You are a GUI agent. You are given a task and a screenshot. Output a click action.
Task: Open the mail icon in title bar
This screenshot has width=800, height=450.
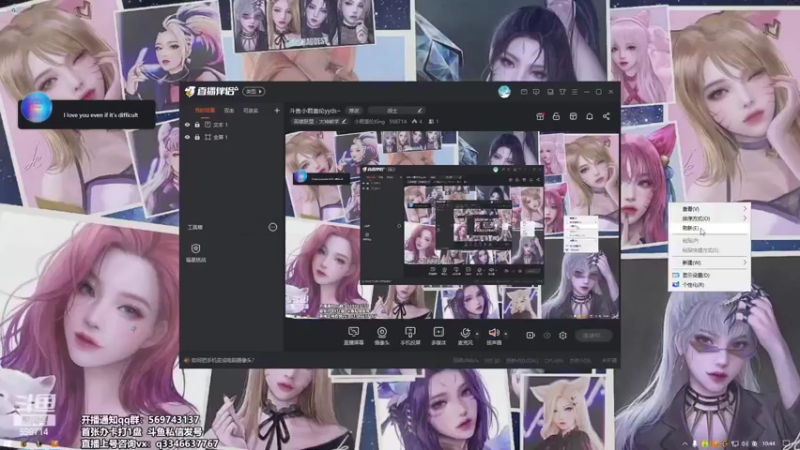pos(524,92)
